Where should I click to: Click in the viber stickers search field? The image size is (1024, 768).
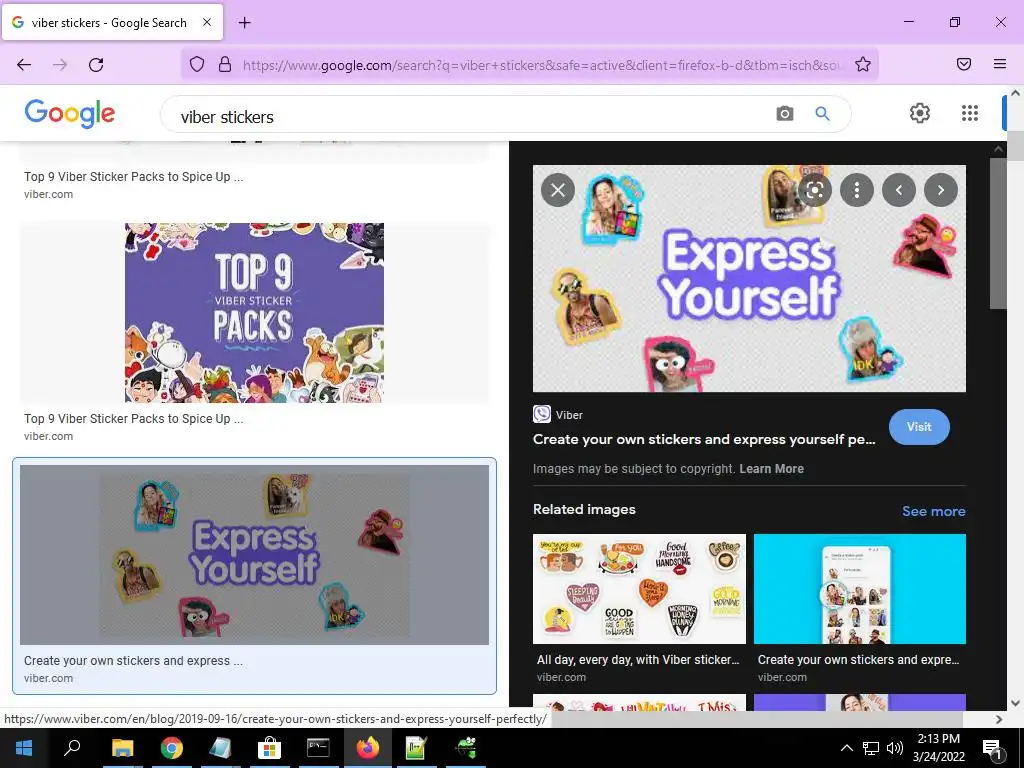pos(470,116)
